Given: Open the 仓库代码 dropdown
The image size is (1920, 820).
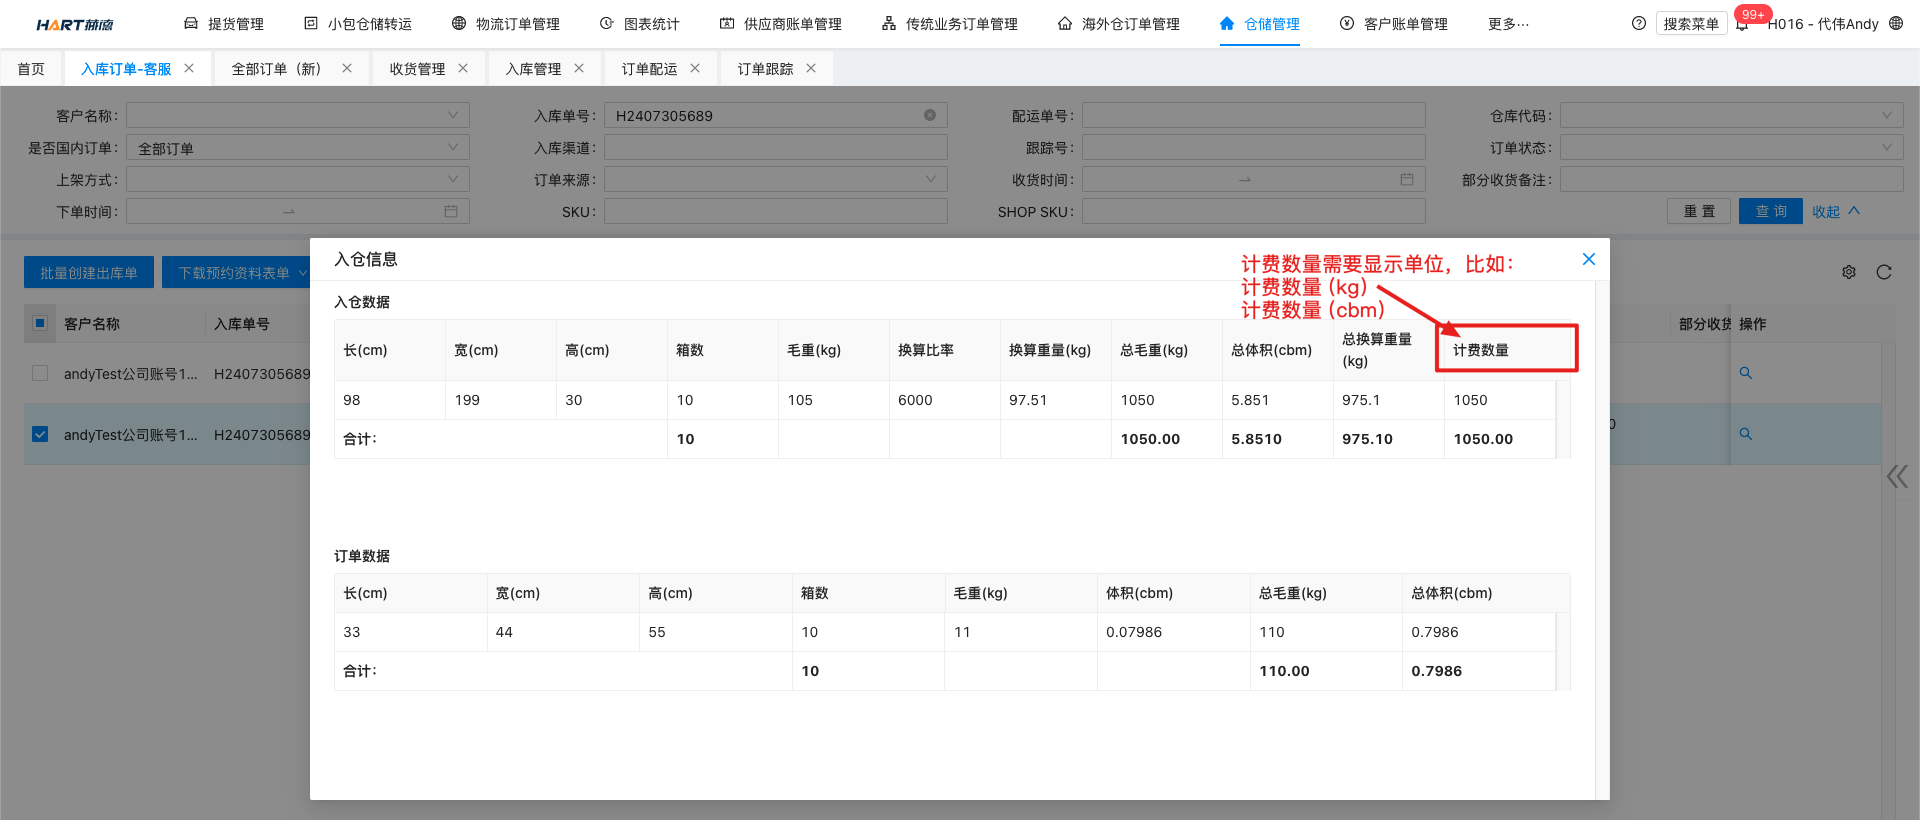Looking at the screenshot, I should [x=1731, y=115].
